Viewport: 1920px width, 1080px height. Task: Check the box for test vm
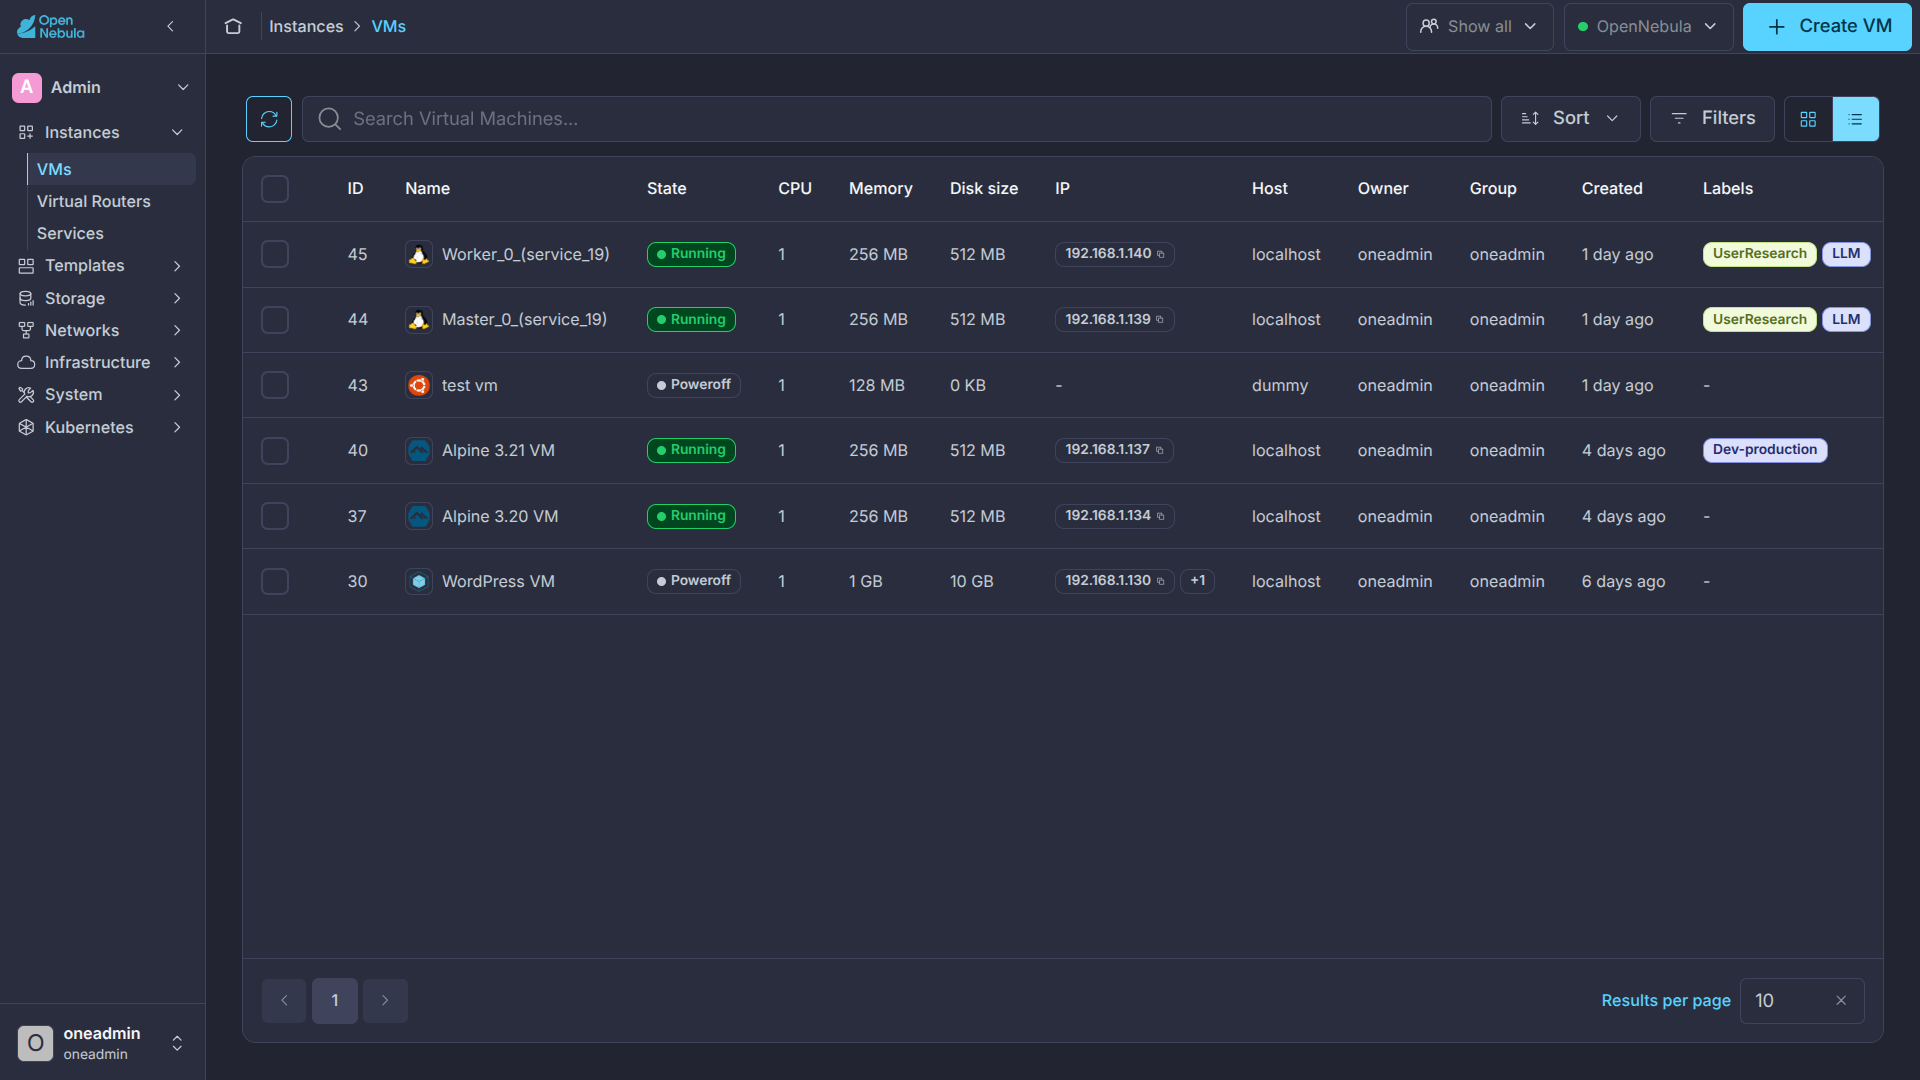point(275,385)
